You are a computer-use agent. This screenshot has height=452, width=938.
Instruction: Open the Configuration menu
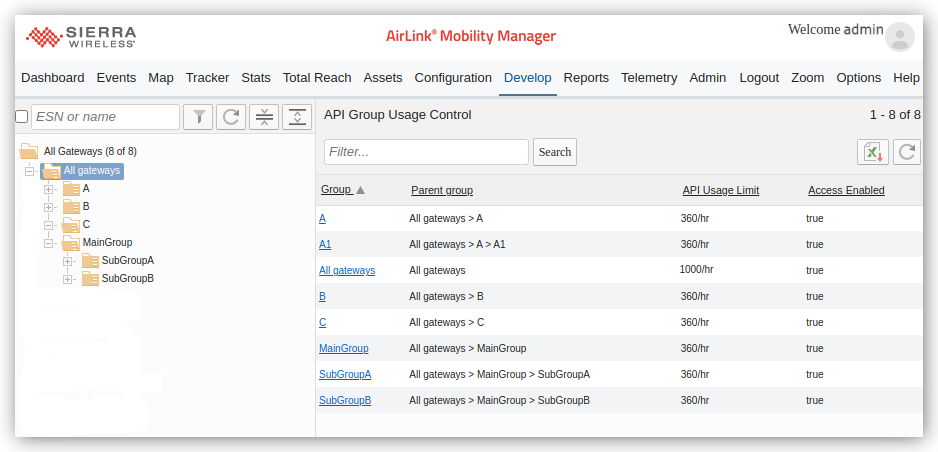point(453,78)
